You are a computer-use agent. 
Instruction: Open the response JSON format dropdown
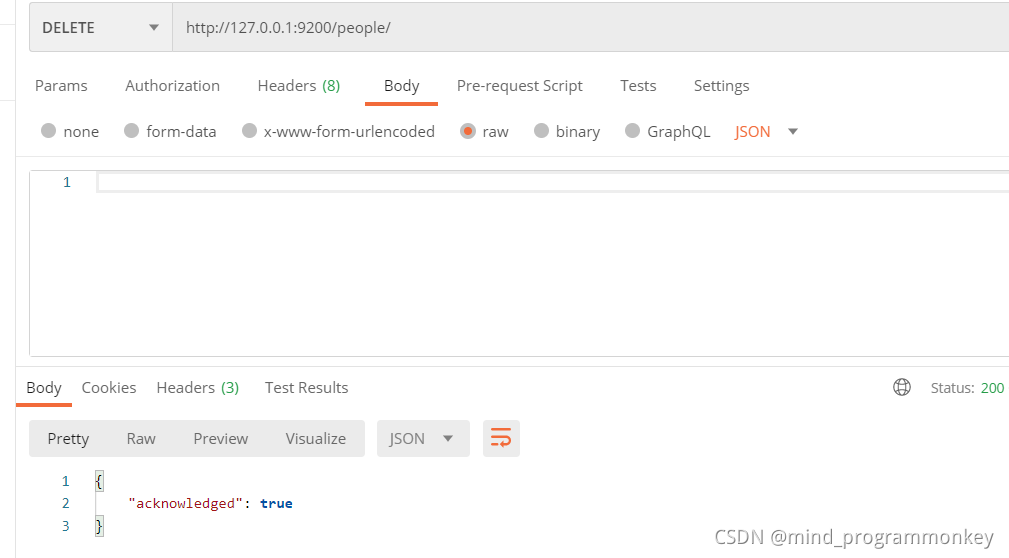423,438
